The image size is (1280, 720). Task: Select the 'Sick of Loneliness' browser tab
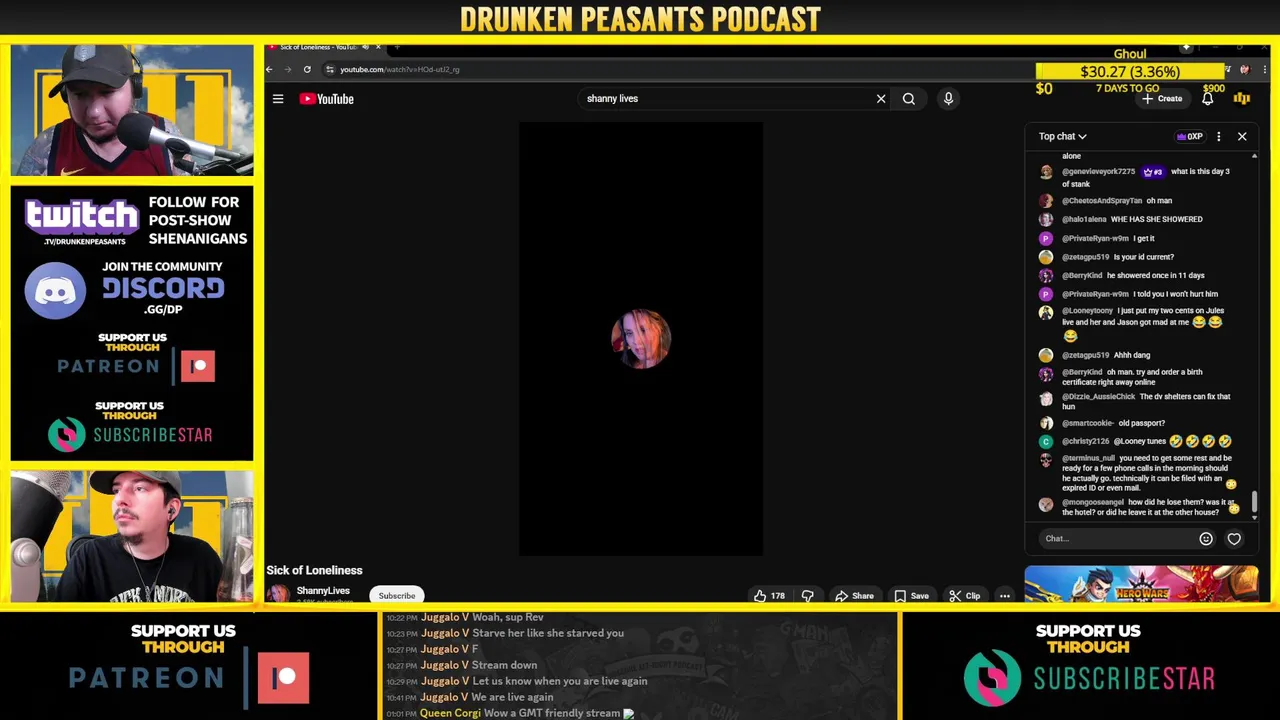318,47
